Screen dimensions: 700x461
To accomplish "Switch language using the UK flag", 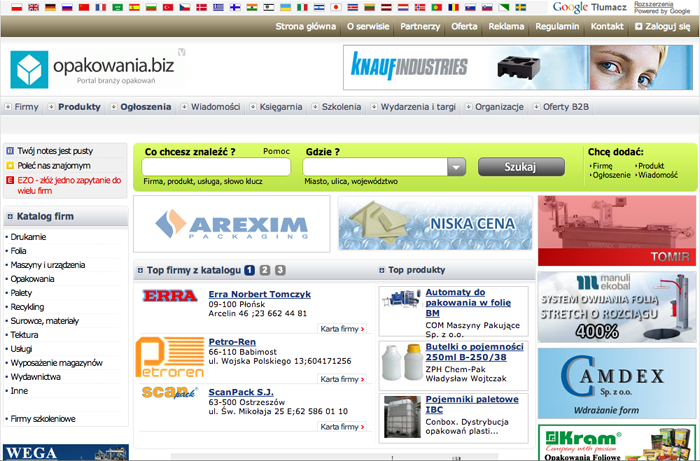I will click(x=33, y=7).
